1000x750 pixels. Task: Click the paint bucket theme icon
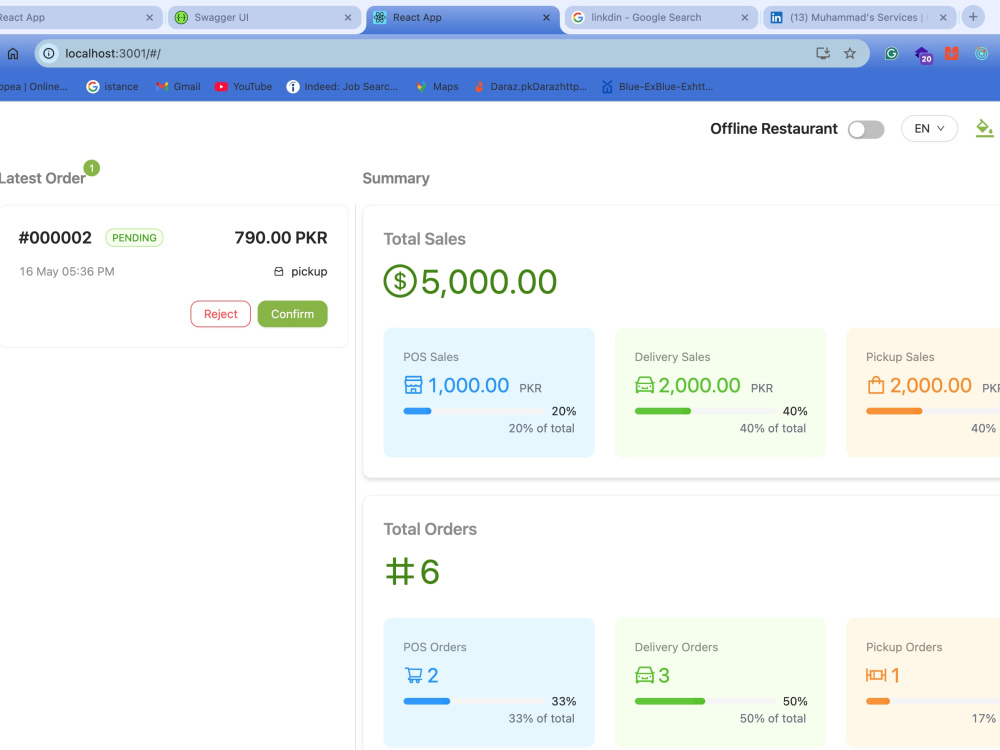(x=984, y=128)
